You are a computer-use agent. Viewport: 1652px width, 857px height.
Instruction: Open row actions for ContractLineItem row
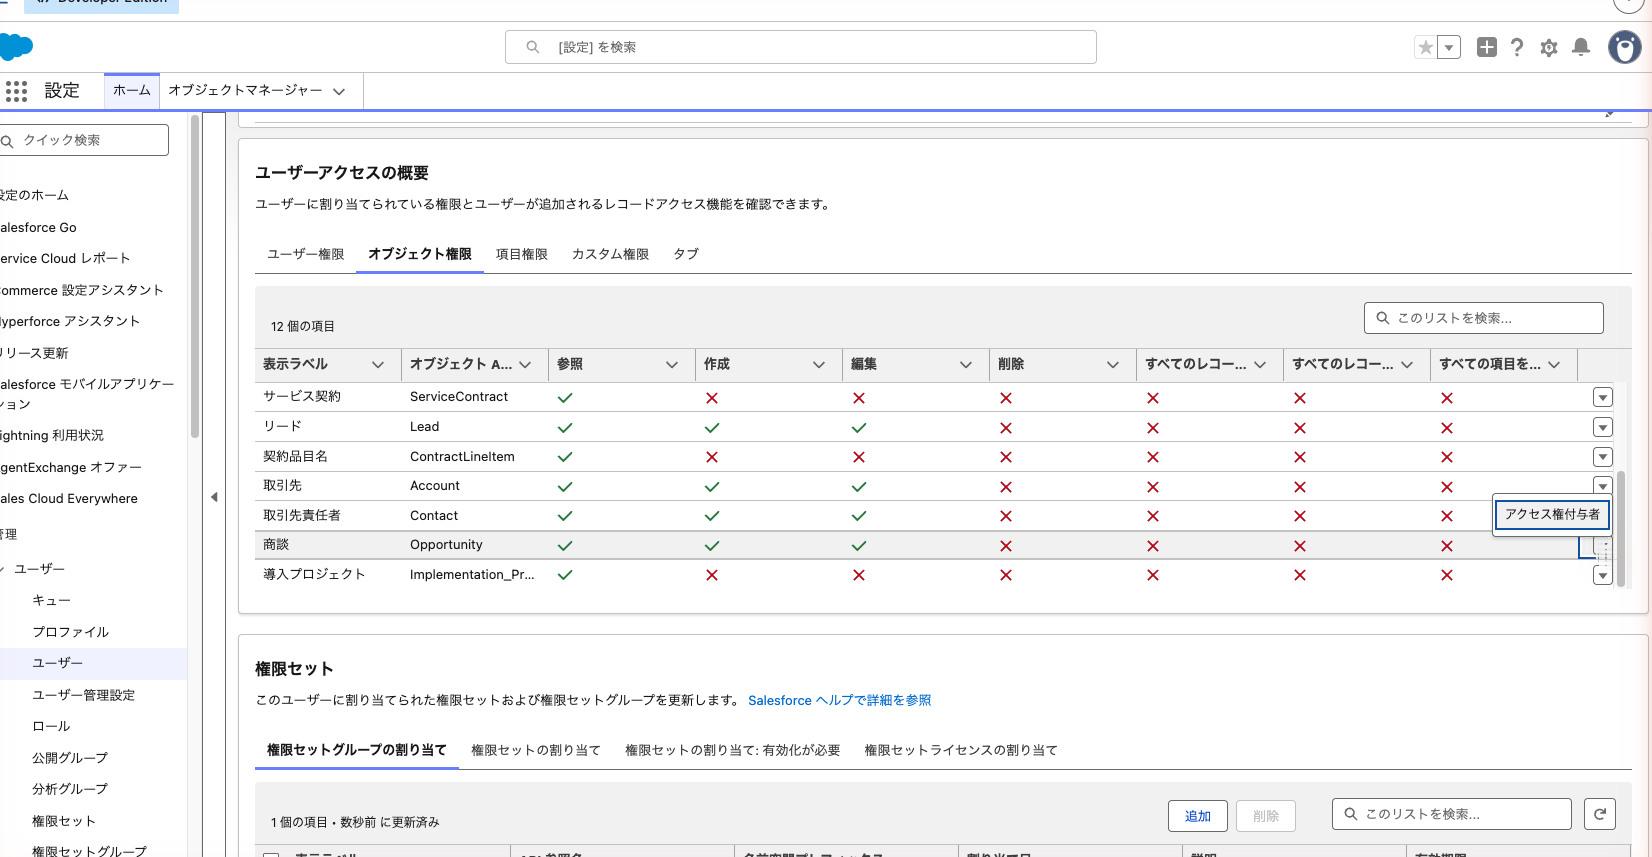pyautogui.click(x=1603, y=456)
